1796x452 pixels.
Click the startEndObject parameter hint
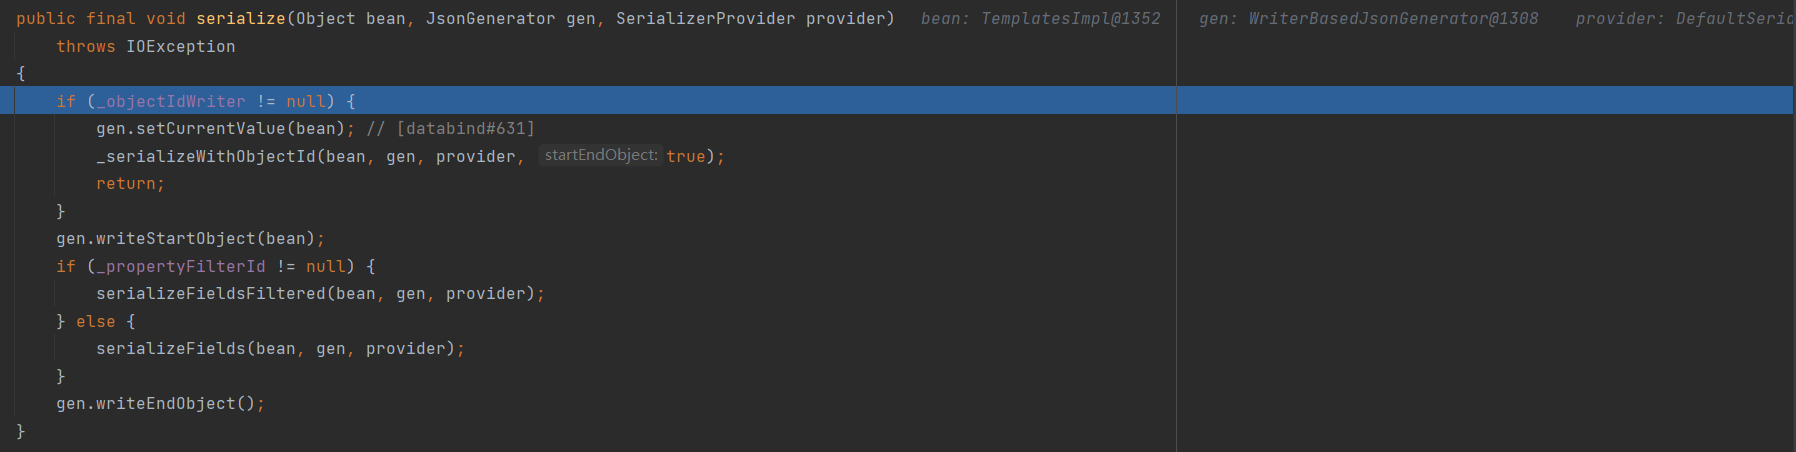pyautogui.click(x=600, y=156)
